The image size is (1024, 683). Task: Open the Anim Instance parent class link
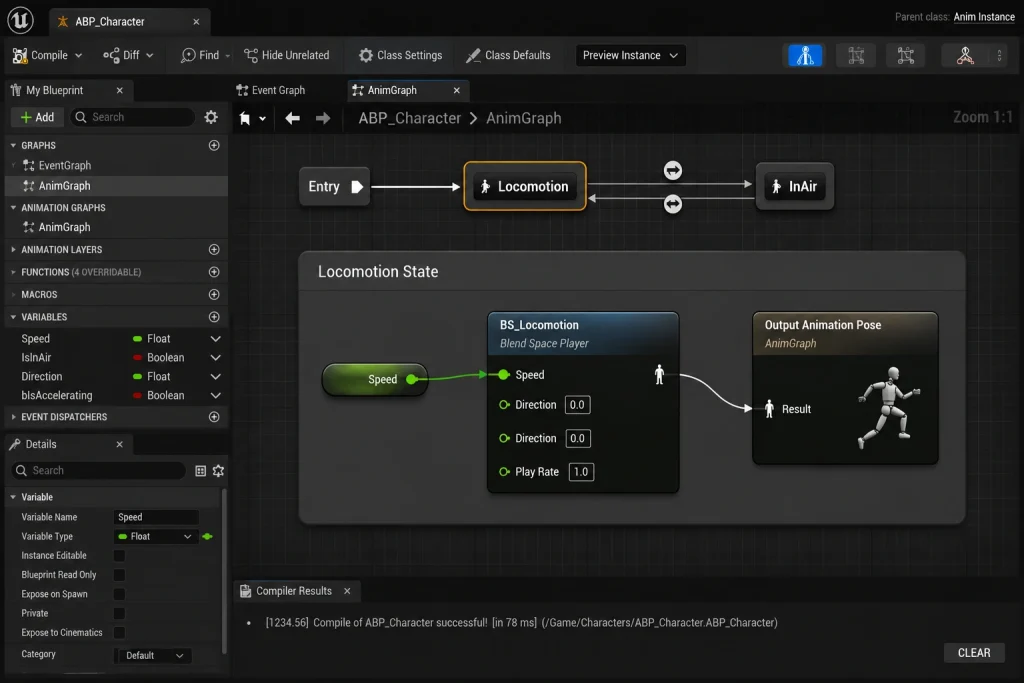[984, 17]
